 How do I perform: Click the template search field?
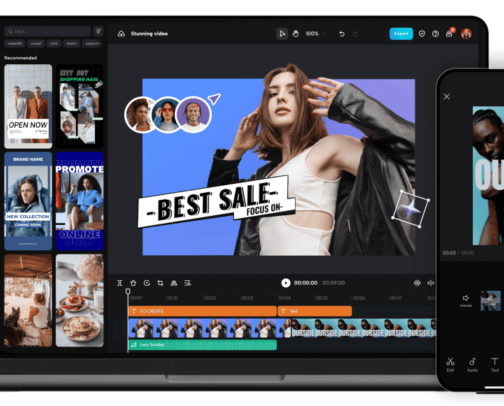[48, 31]
